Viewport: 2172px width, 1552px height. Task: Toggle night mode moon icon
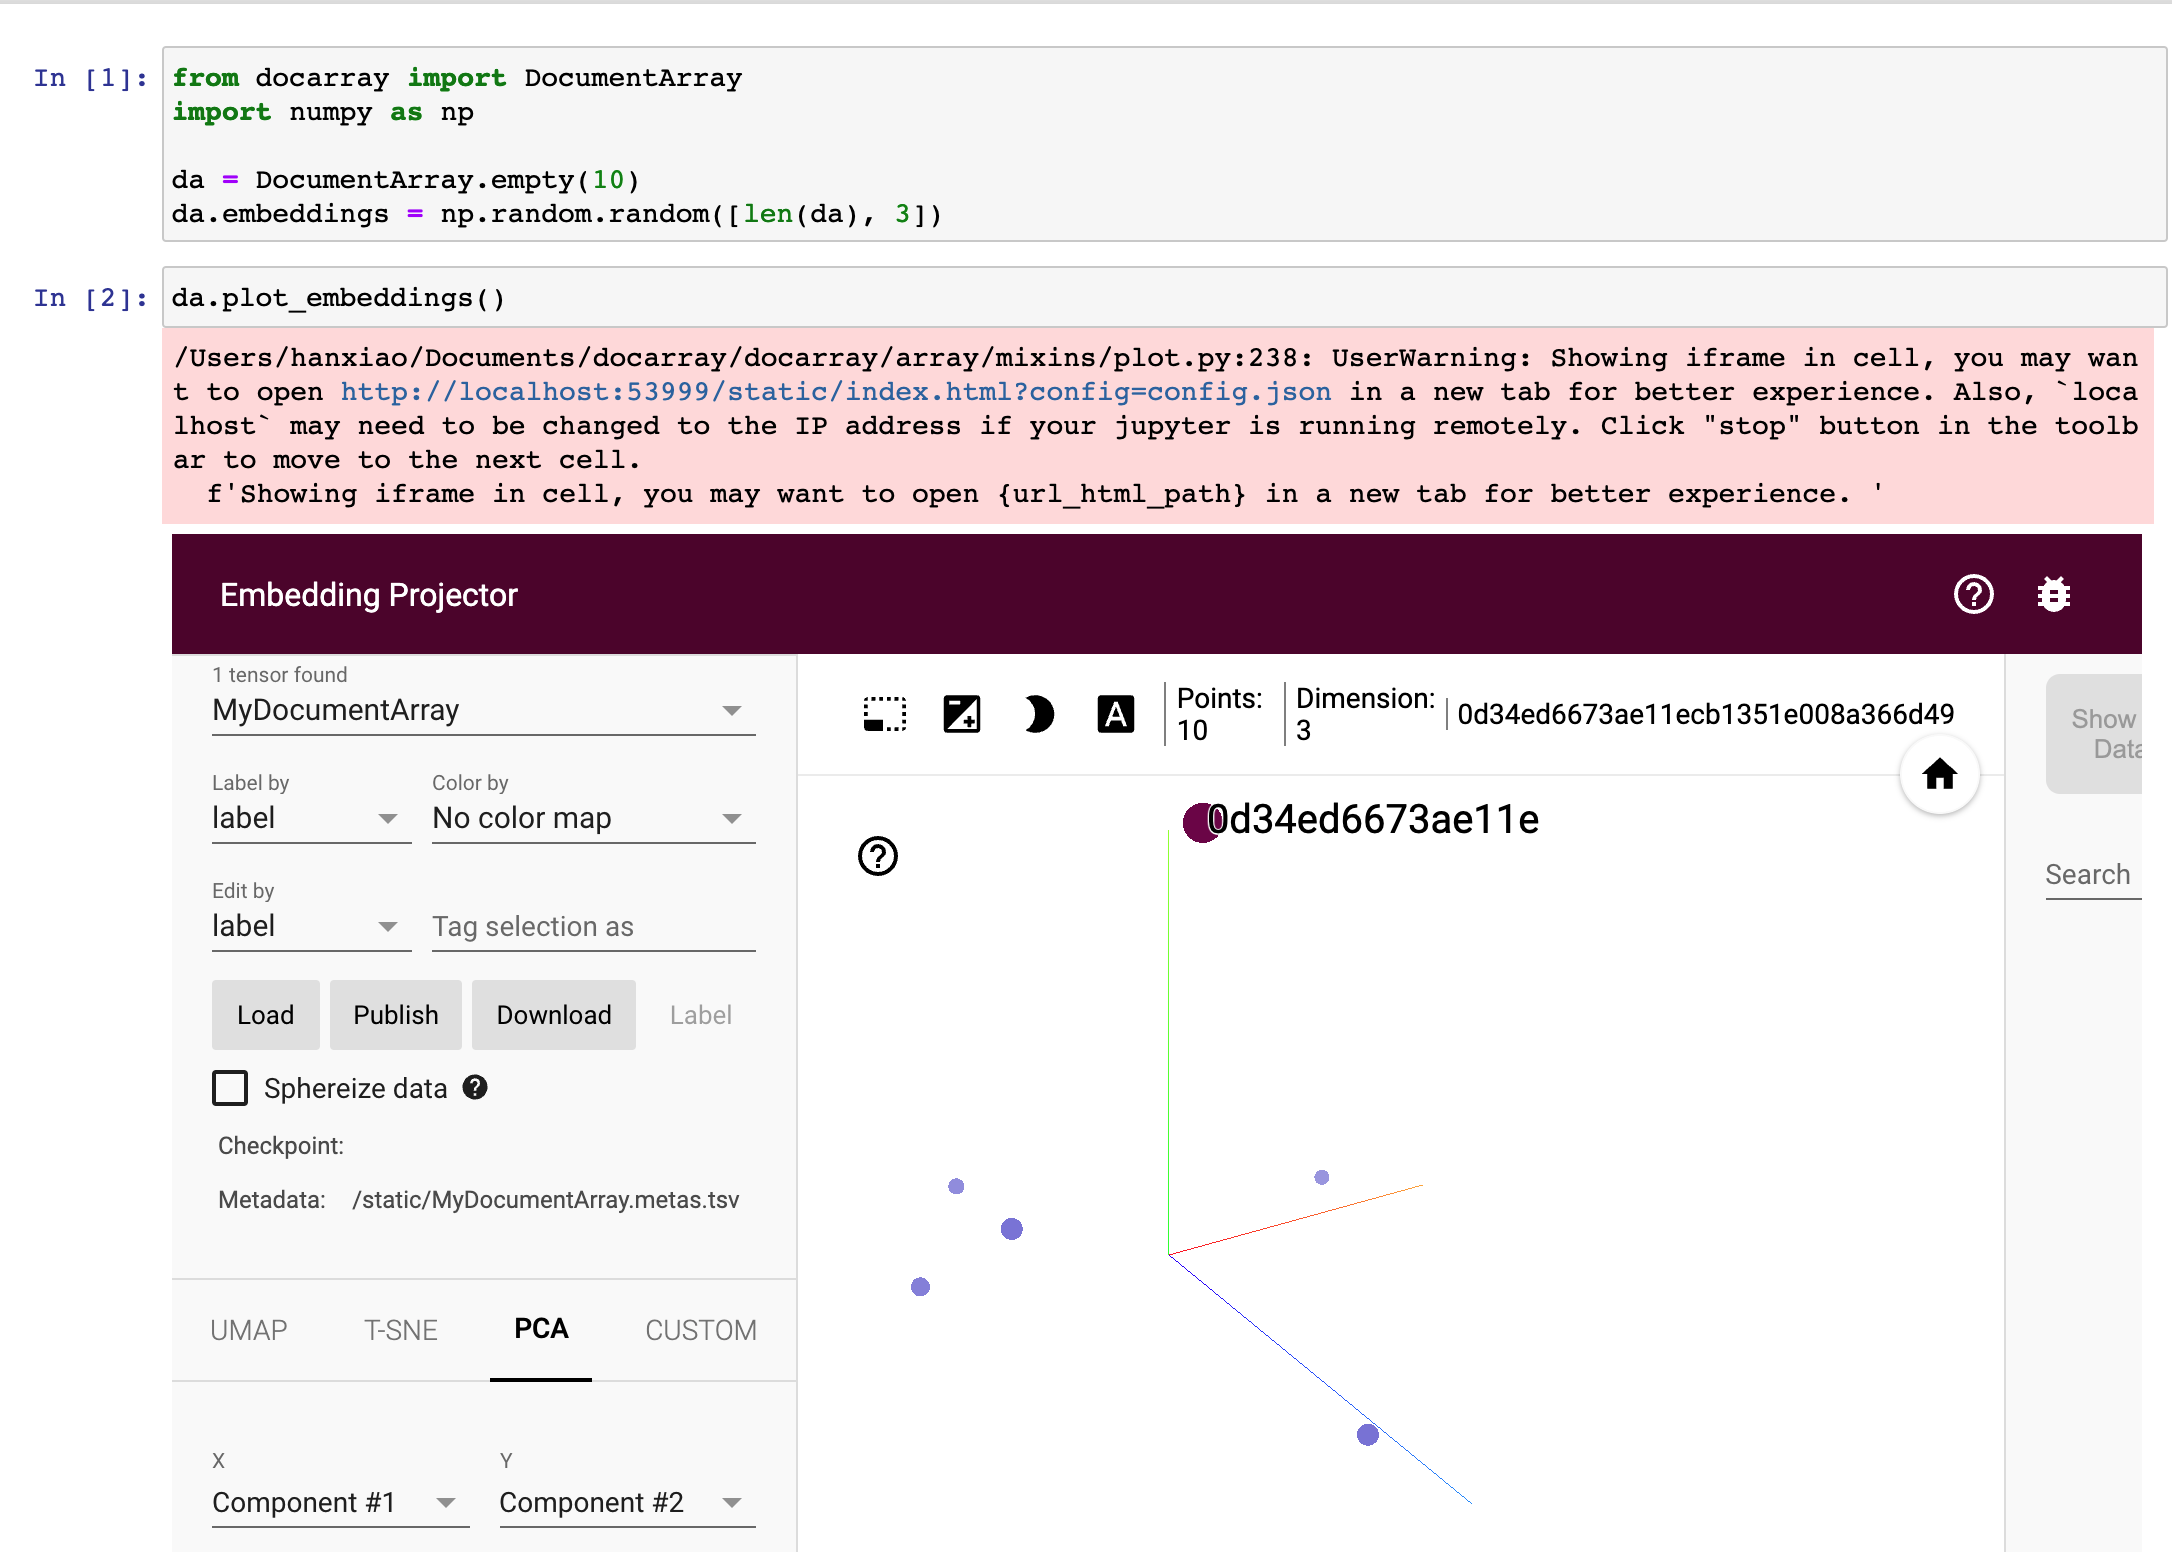pos(1038,714)
